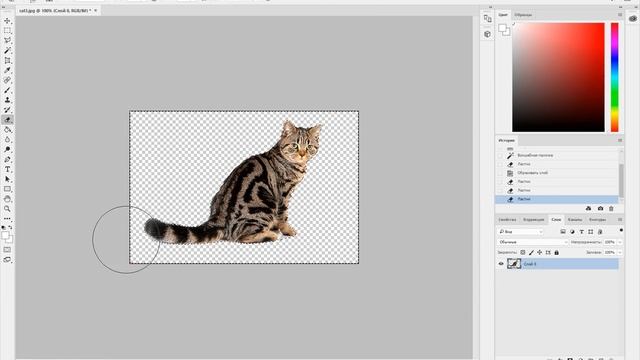Switch to the Коррекция tab
Screen dimensions: 640x360
[534, 220]
